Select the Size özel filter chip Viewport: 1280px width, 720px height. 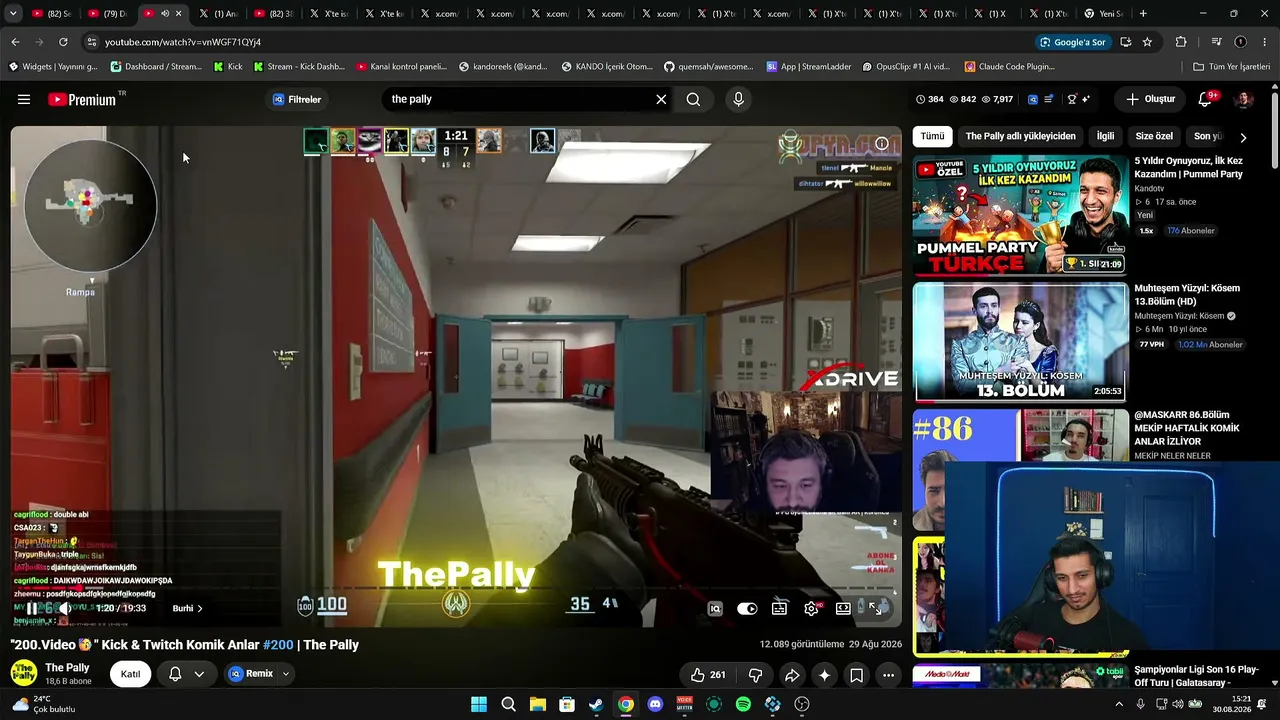coord(1154,136)
